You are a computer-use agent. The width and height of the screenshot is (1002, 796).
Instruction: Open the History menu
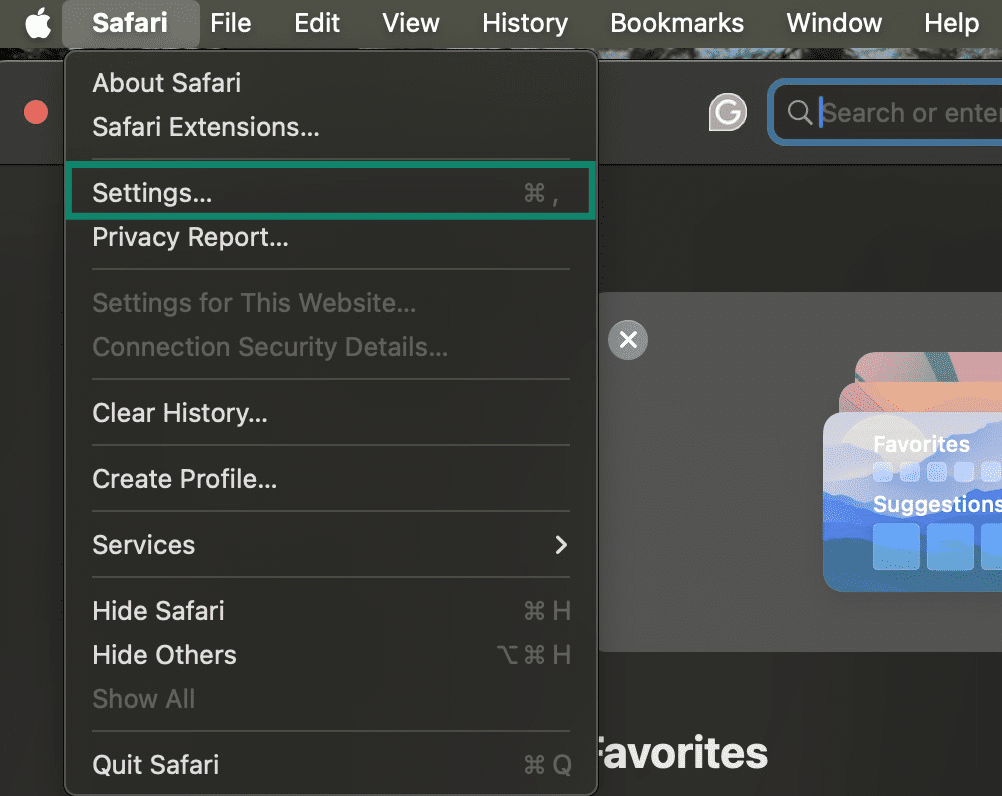[525, 22]
